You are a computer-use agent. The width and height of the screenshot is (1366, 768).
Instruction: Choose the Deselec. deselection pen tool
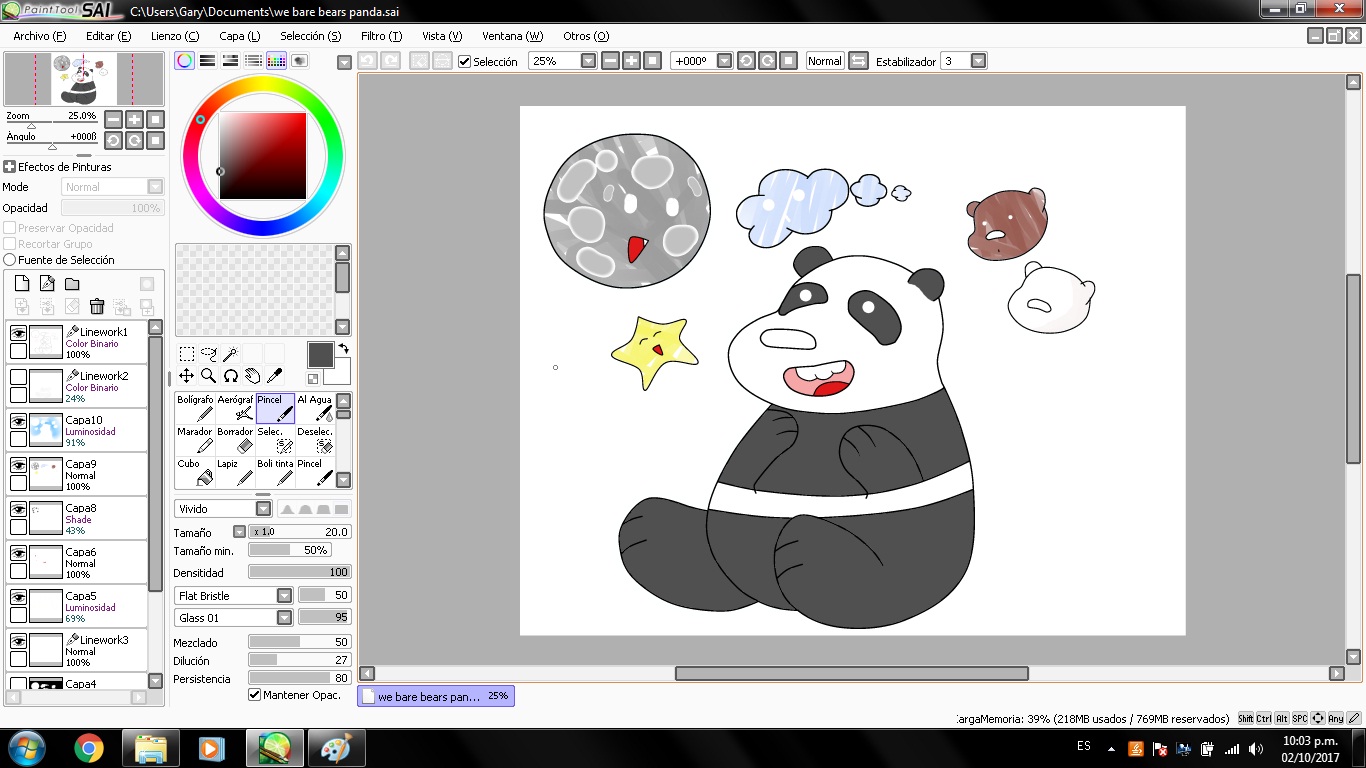[315, 440]
